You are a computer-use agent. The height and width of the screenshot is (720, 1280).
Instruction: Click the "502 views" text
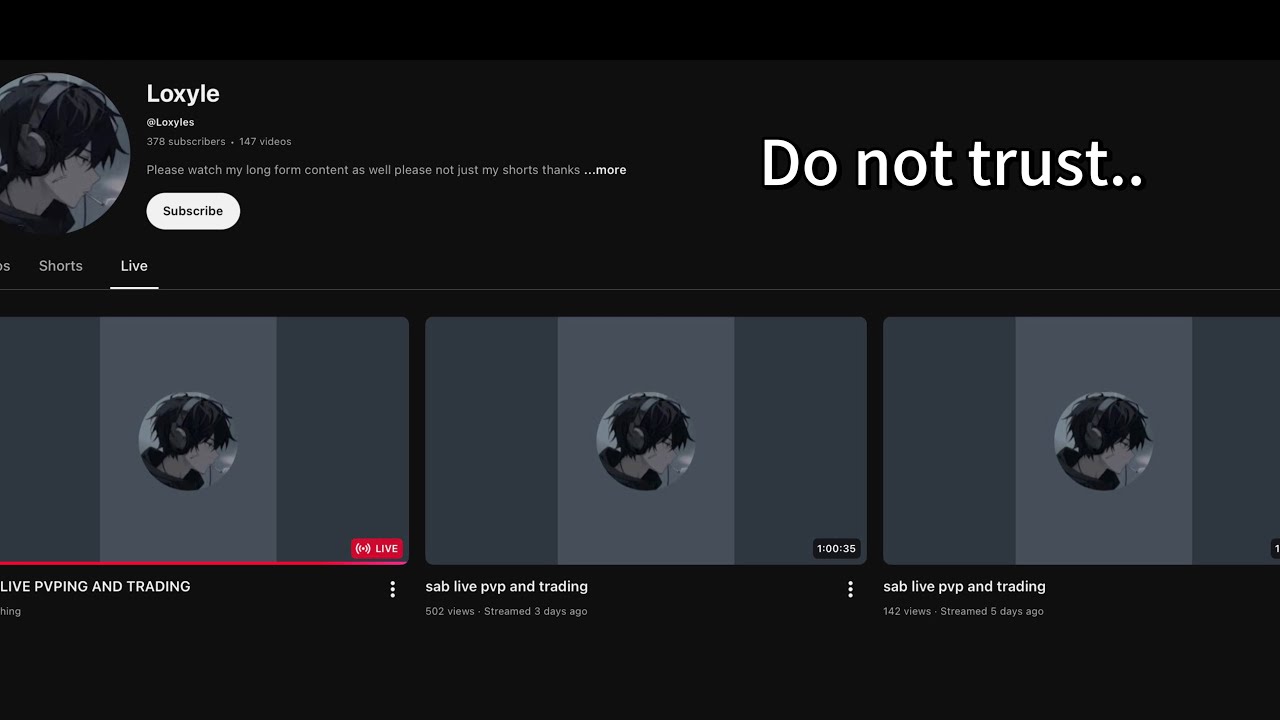450,611
